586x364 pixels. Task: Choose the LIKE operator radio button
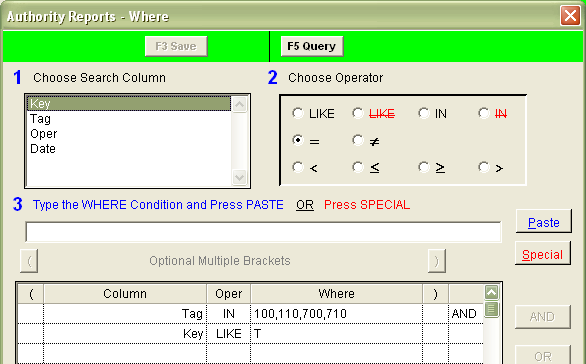298,113
